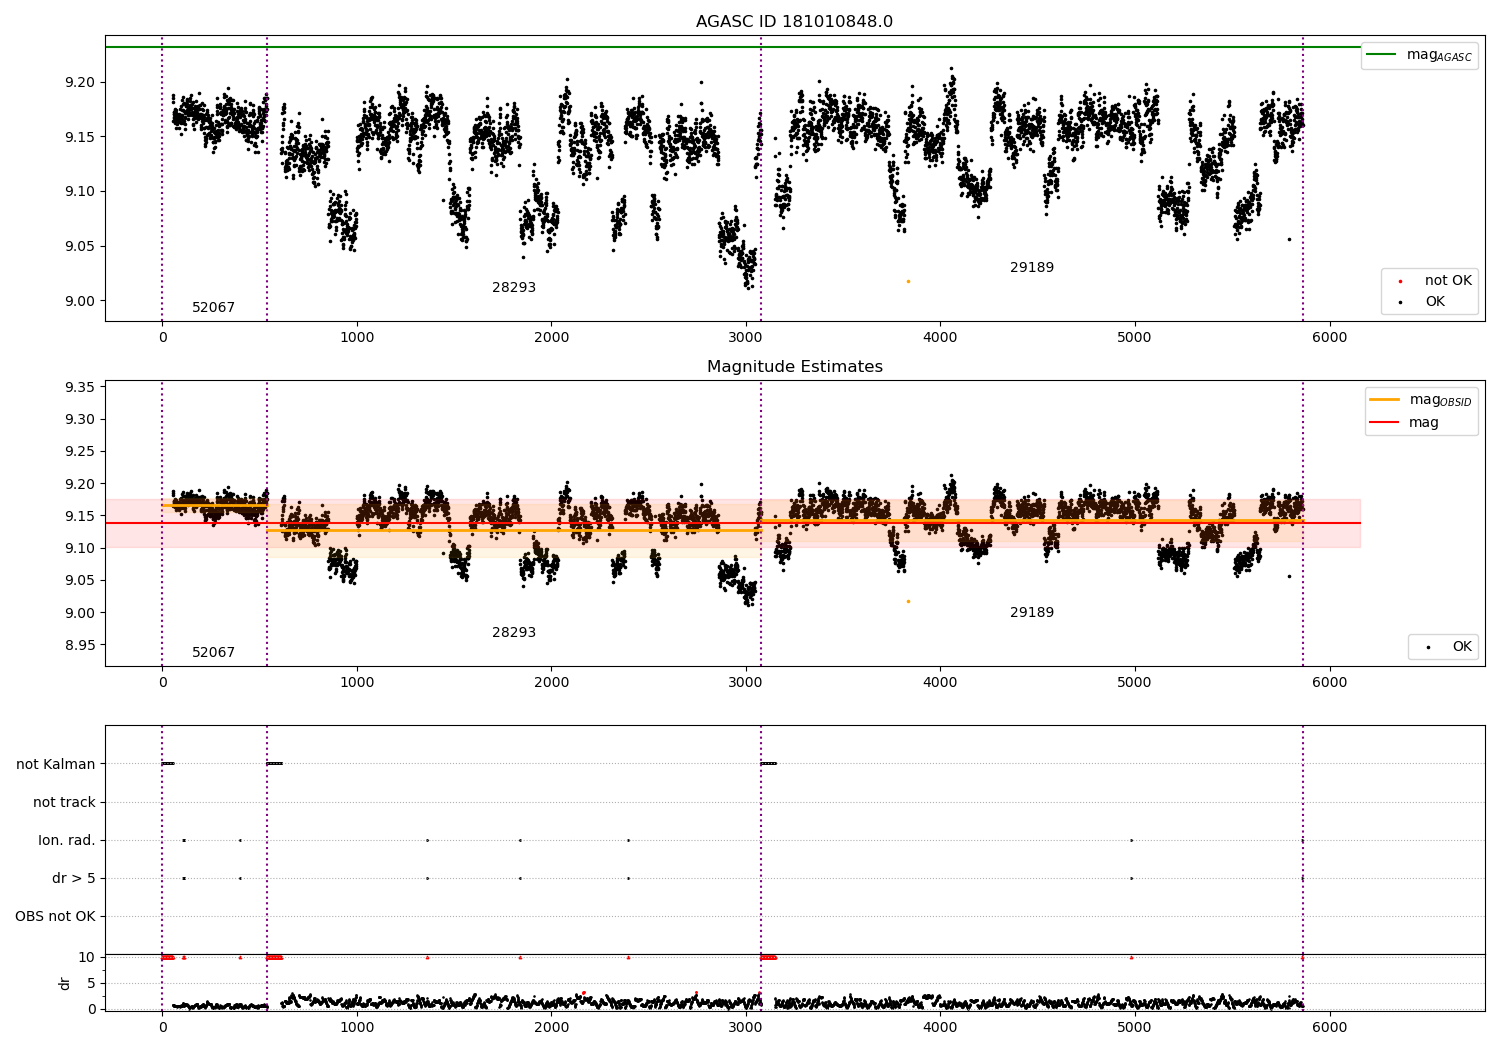Click the 9.00 tick in top plot
This screenshot has height=1050, width=1500.
tap(80, 301)
